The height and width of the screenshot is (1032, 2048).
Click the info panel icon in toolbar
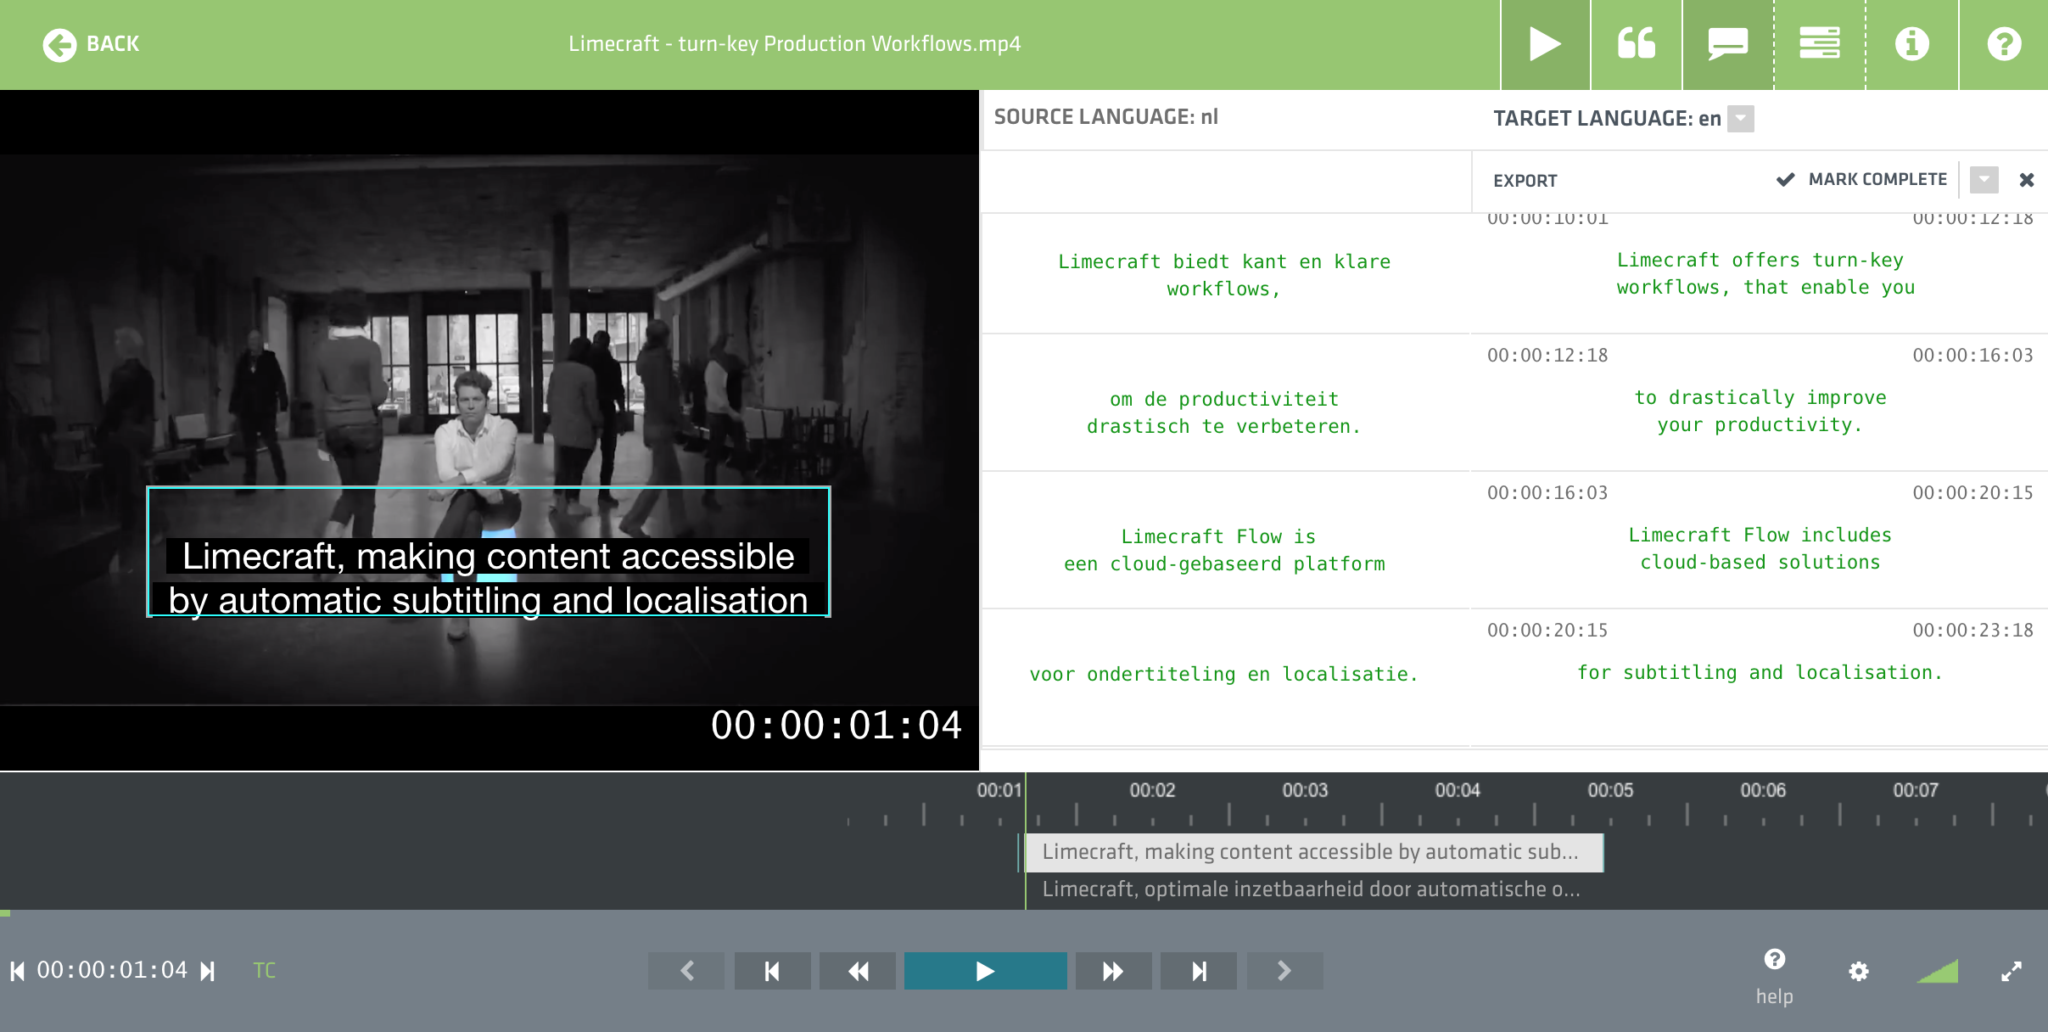tap(1912, 44)
